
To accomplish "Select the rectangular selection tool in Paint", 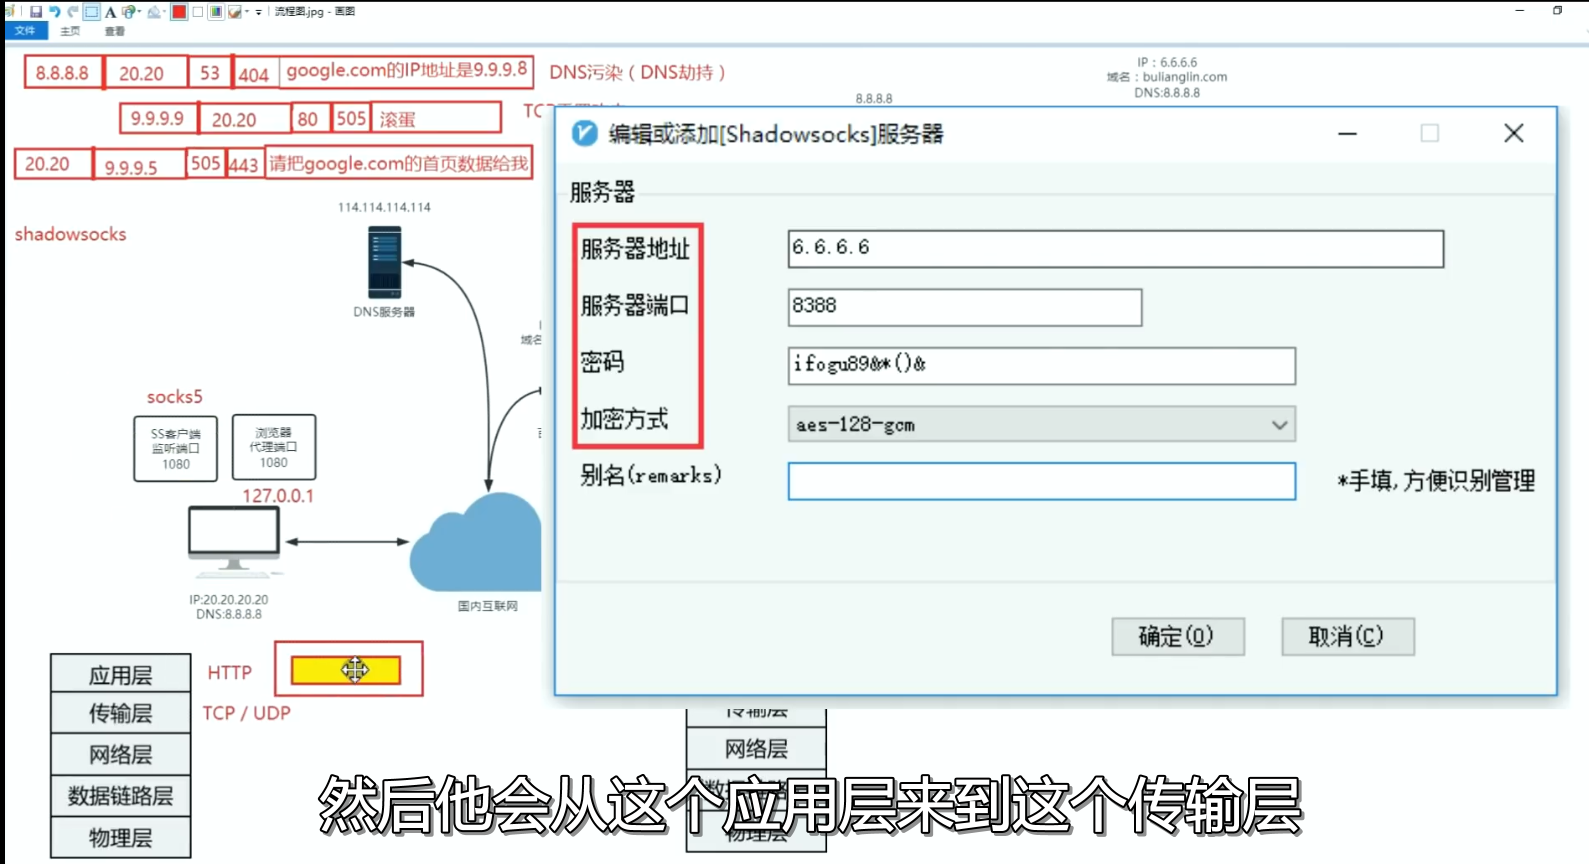I will pos(91,12).
